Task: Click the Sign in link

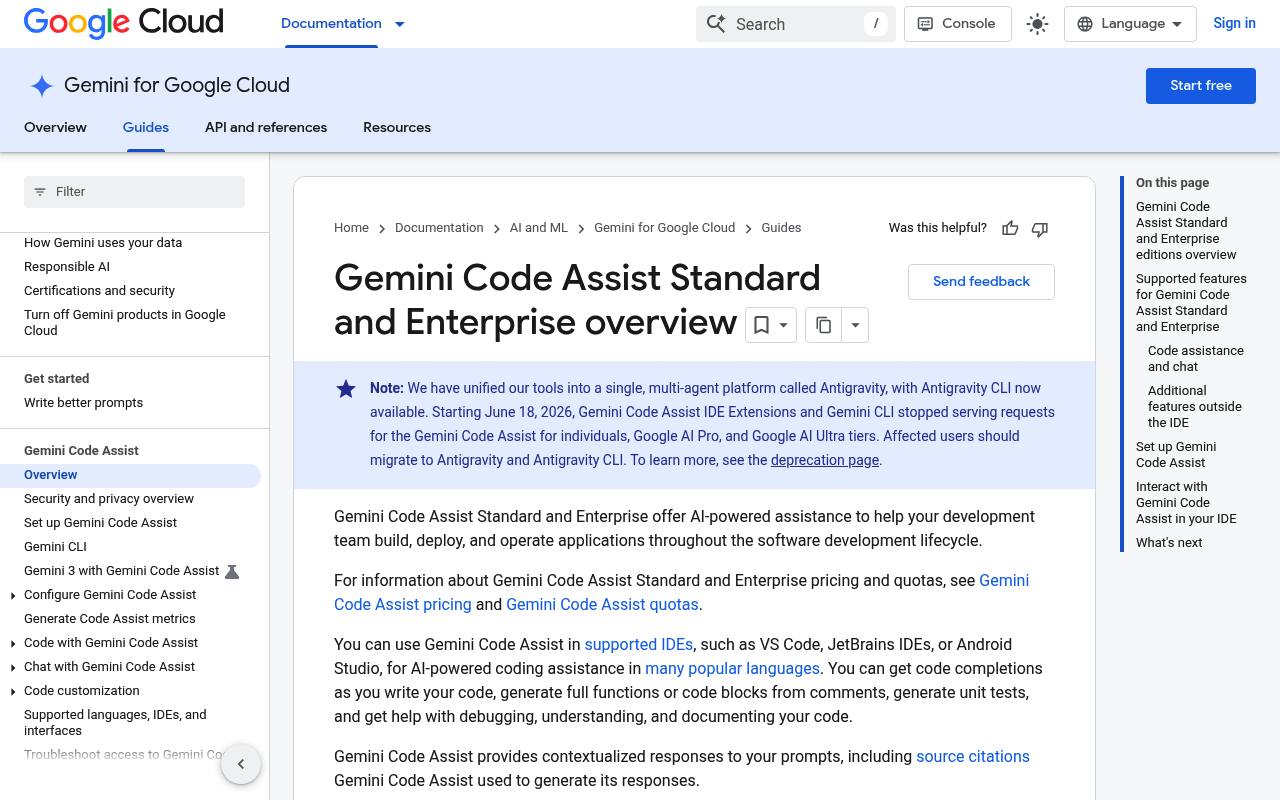Action: click(1234, 23)
